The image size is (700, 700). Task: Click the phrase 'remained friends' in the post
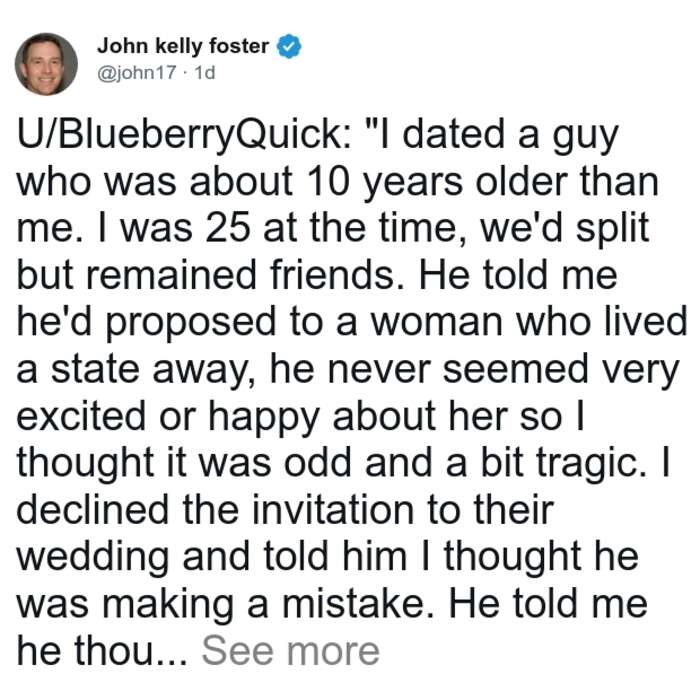pyautogui.click(x=240, y=275)
